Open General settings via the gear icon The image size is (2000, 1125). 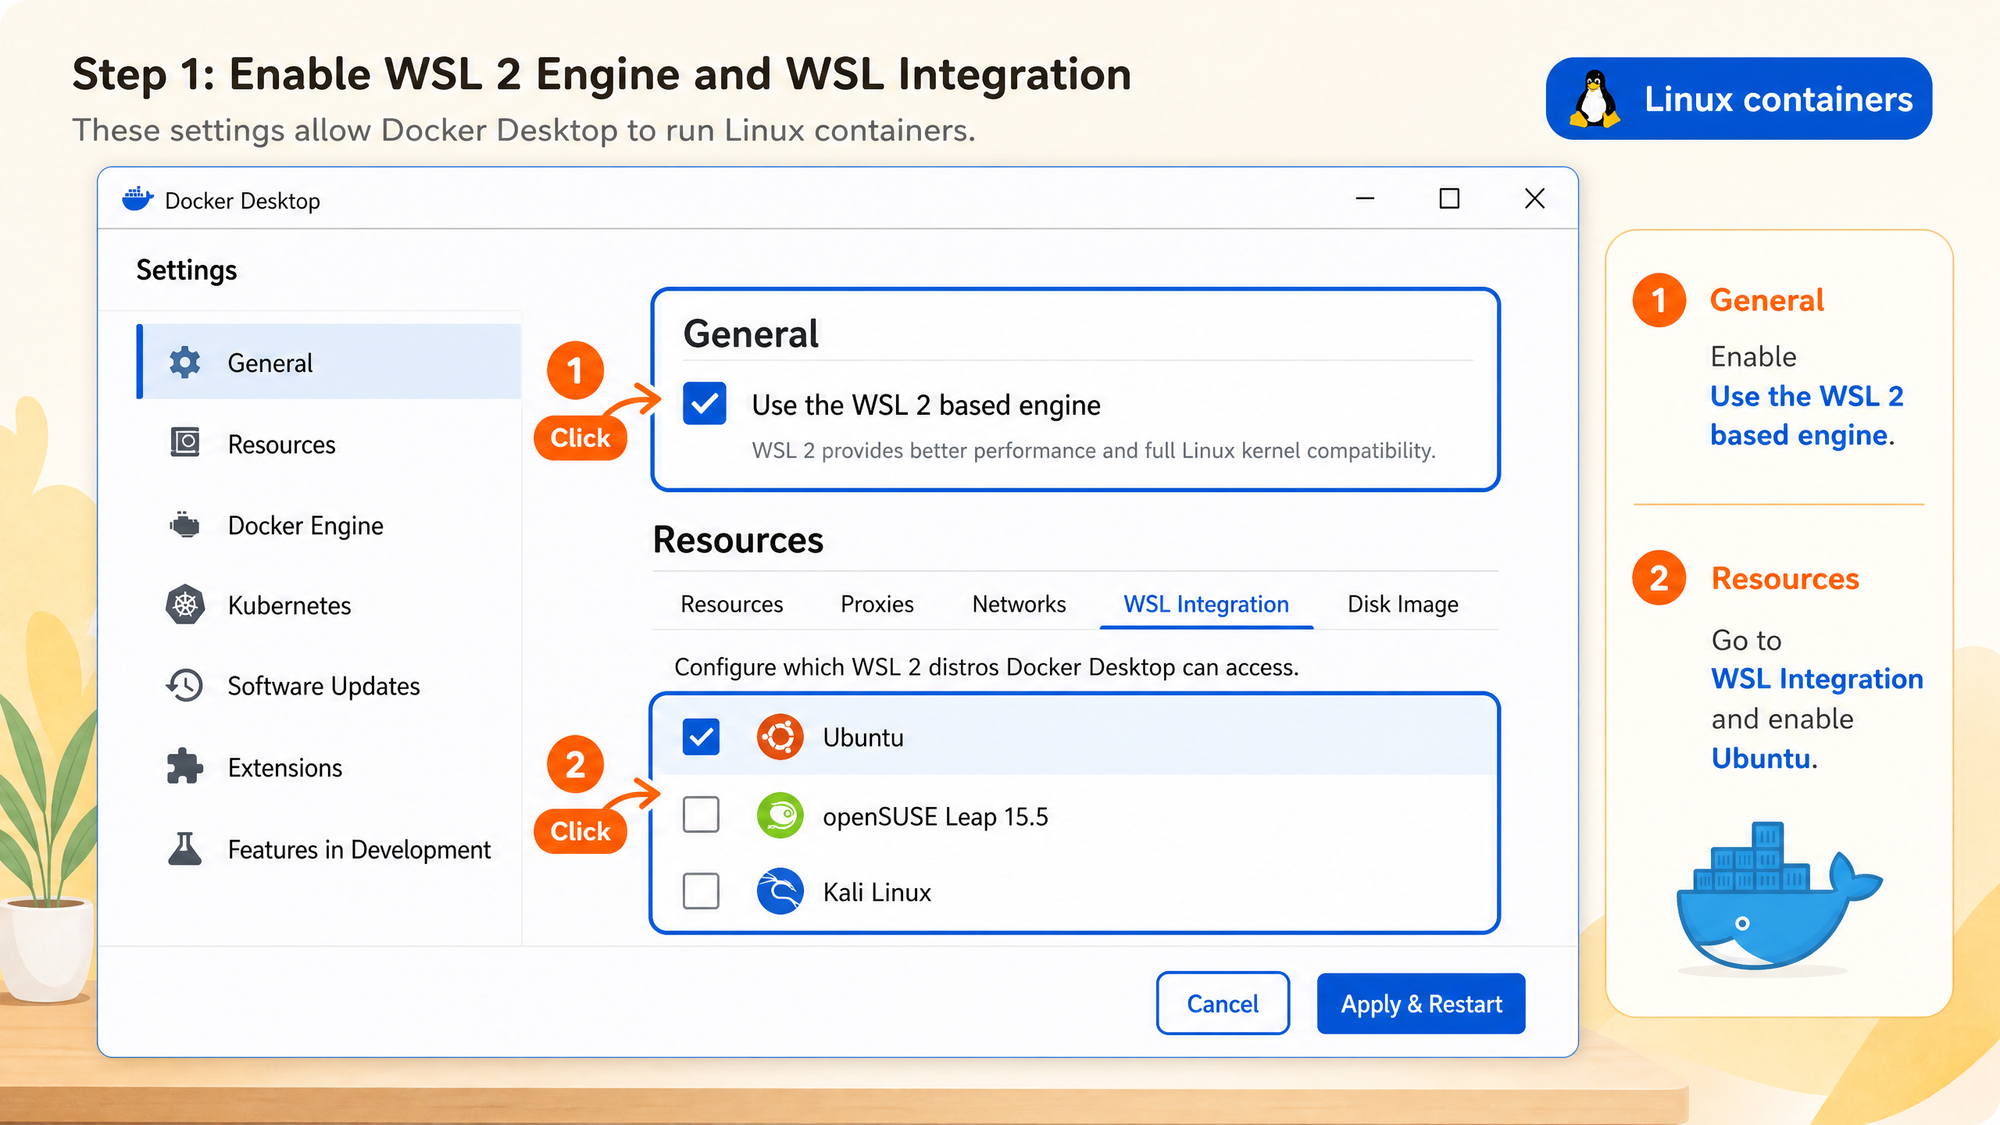(185, 362)
